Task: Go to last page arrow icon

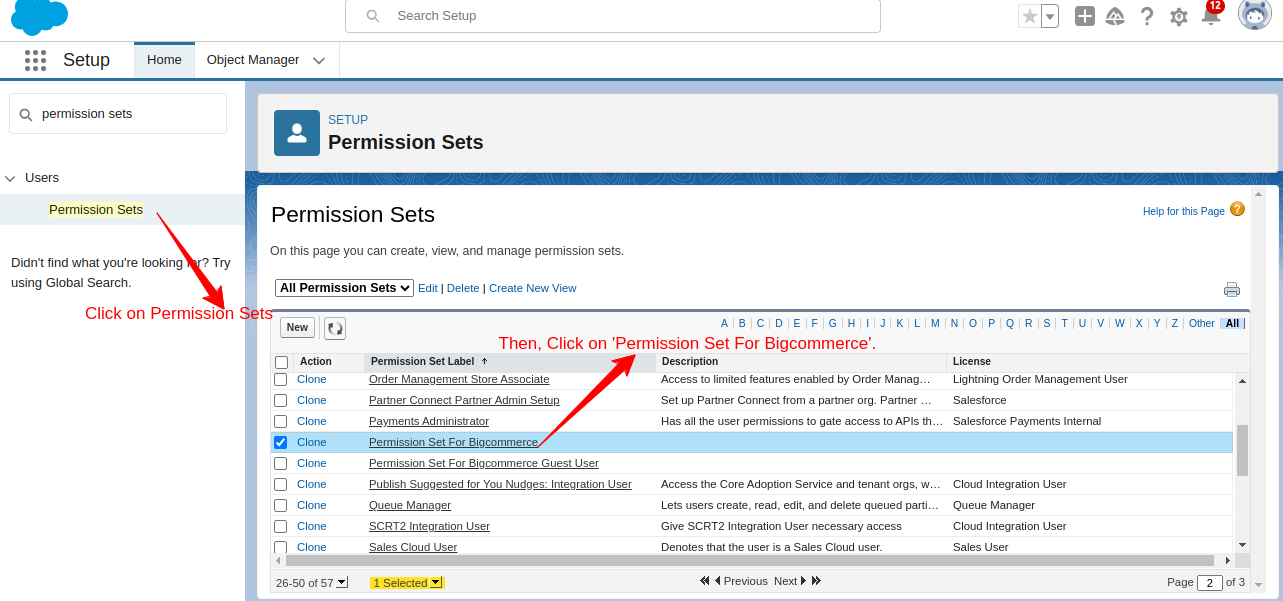Action: coord(816,581)
